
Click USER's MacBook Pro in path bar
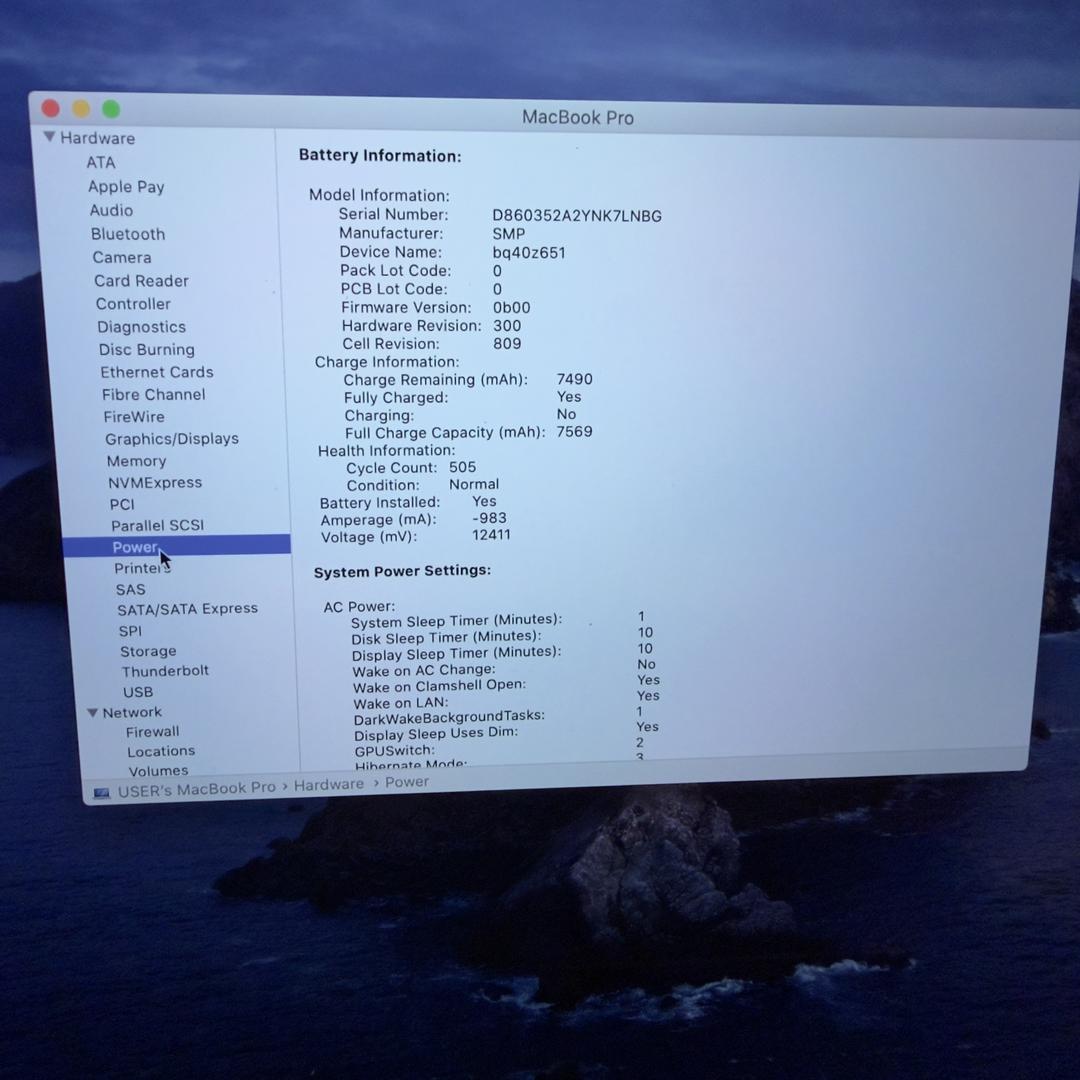point(196,789)
